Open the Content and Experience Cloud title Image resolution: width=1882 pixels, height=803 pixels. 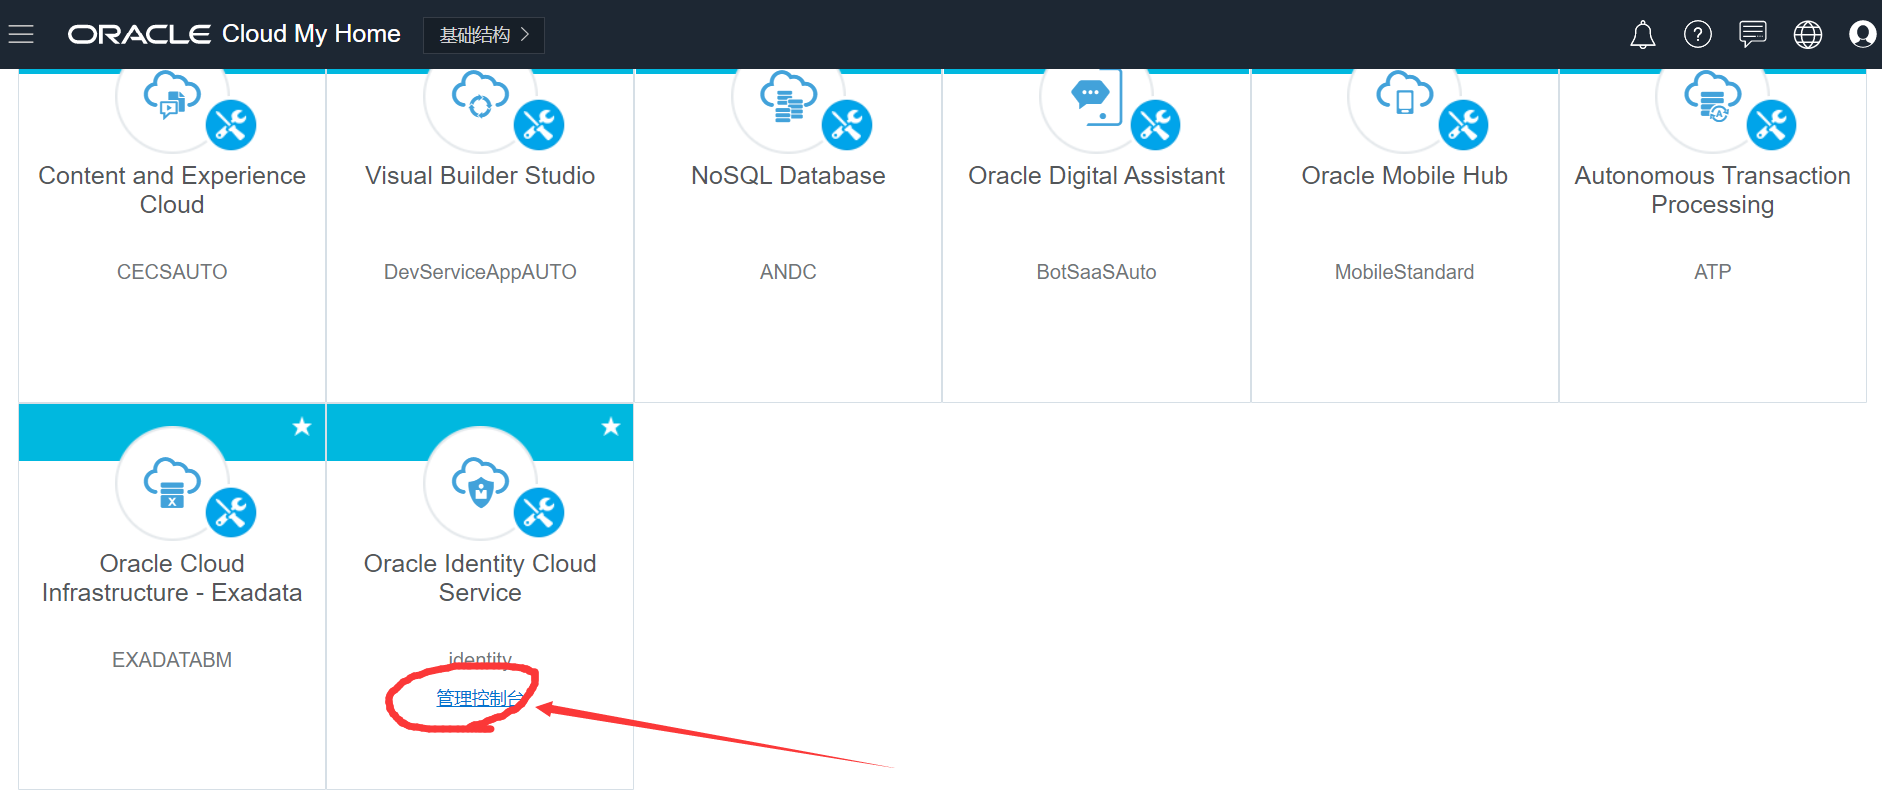172,190
